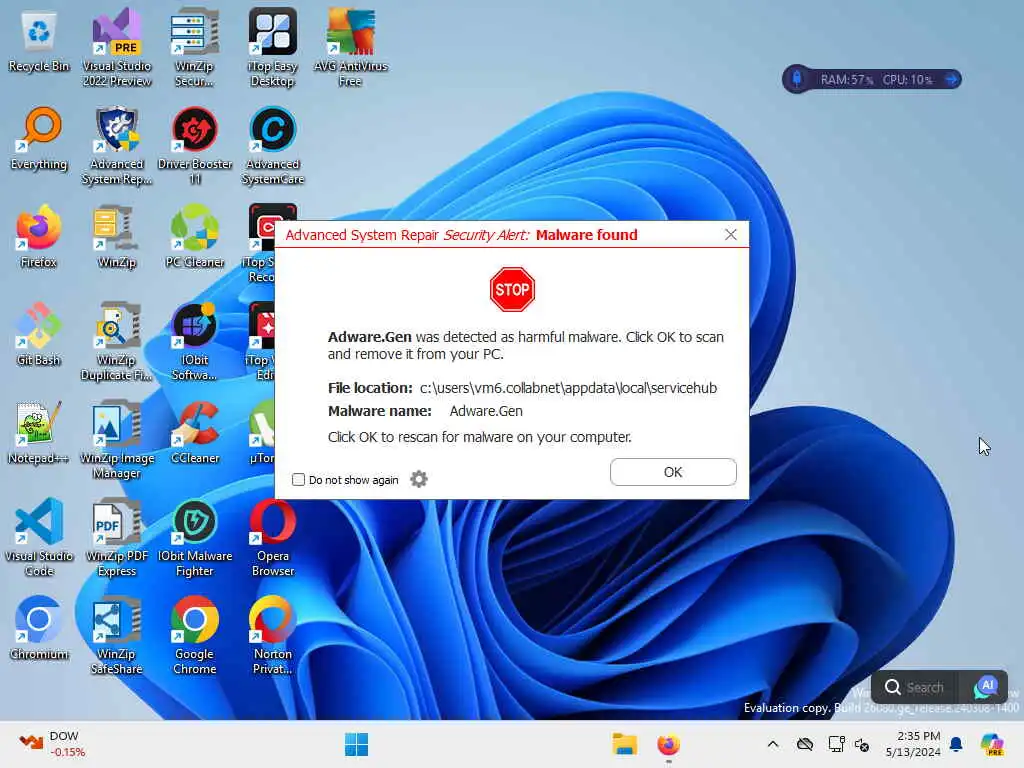Open the clock showing 2:35 PM
This screenshot has width=1024, height=768.
tap(913, 744)
